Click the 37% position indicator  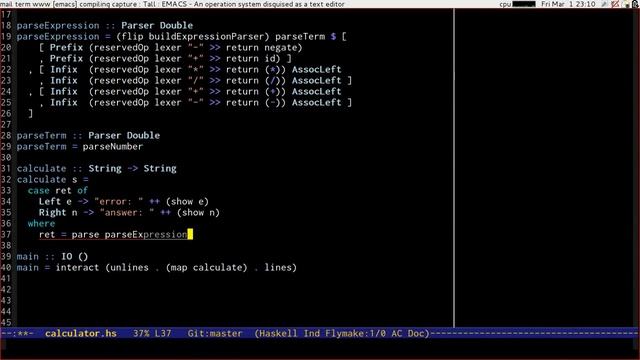[x=141, y=333]
